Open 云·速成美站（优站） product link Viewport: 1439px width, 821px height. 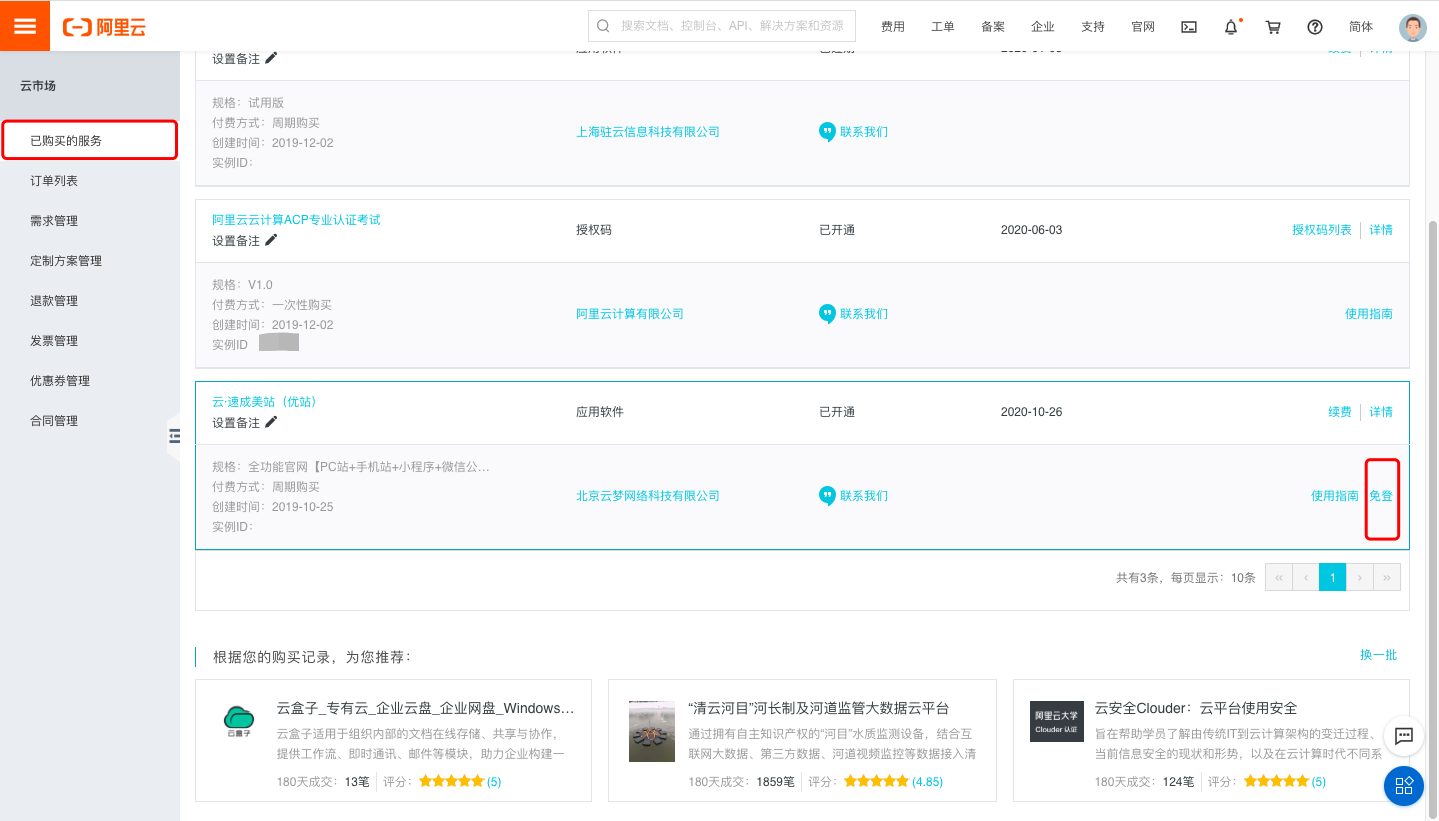coord(264,402)
